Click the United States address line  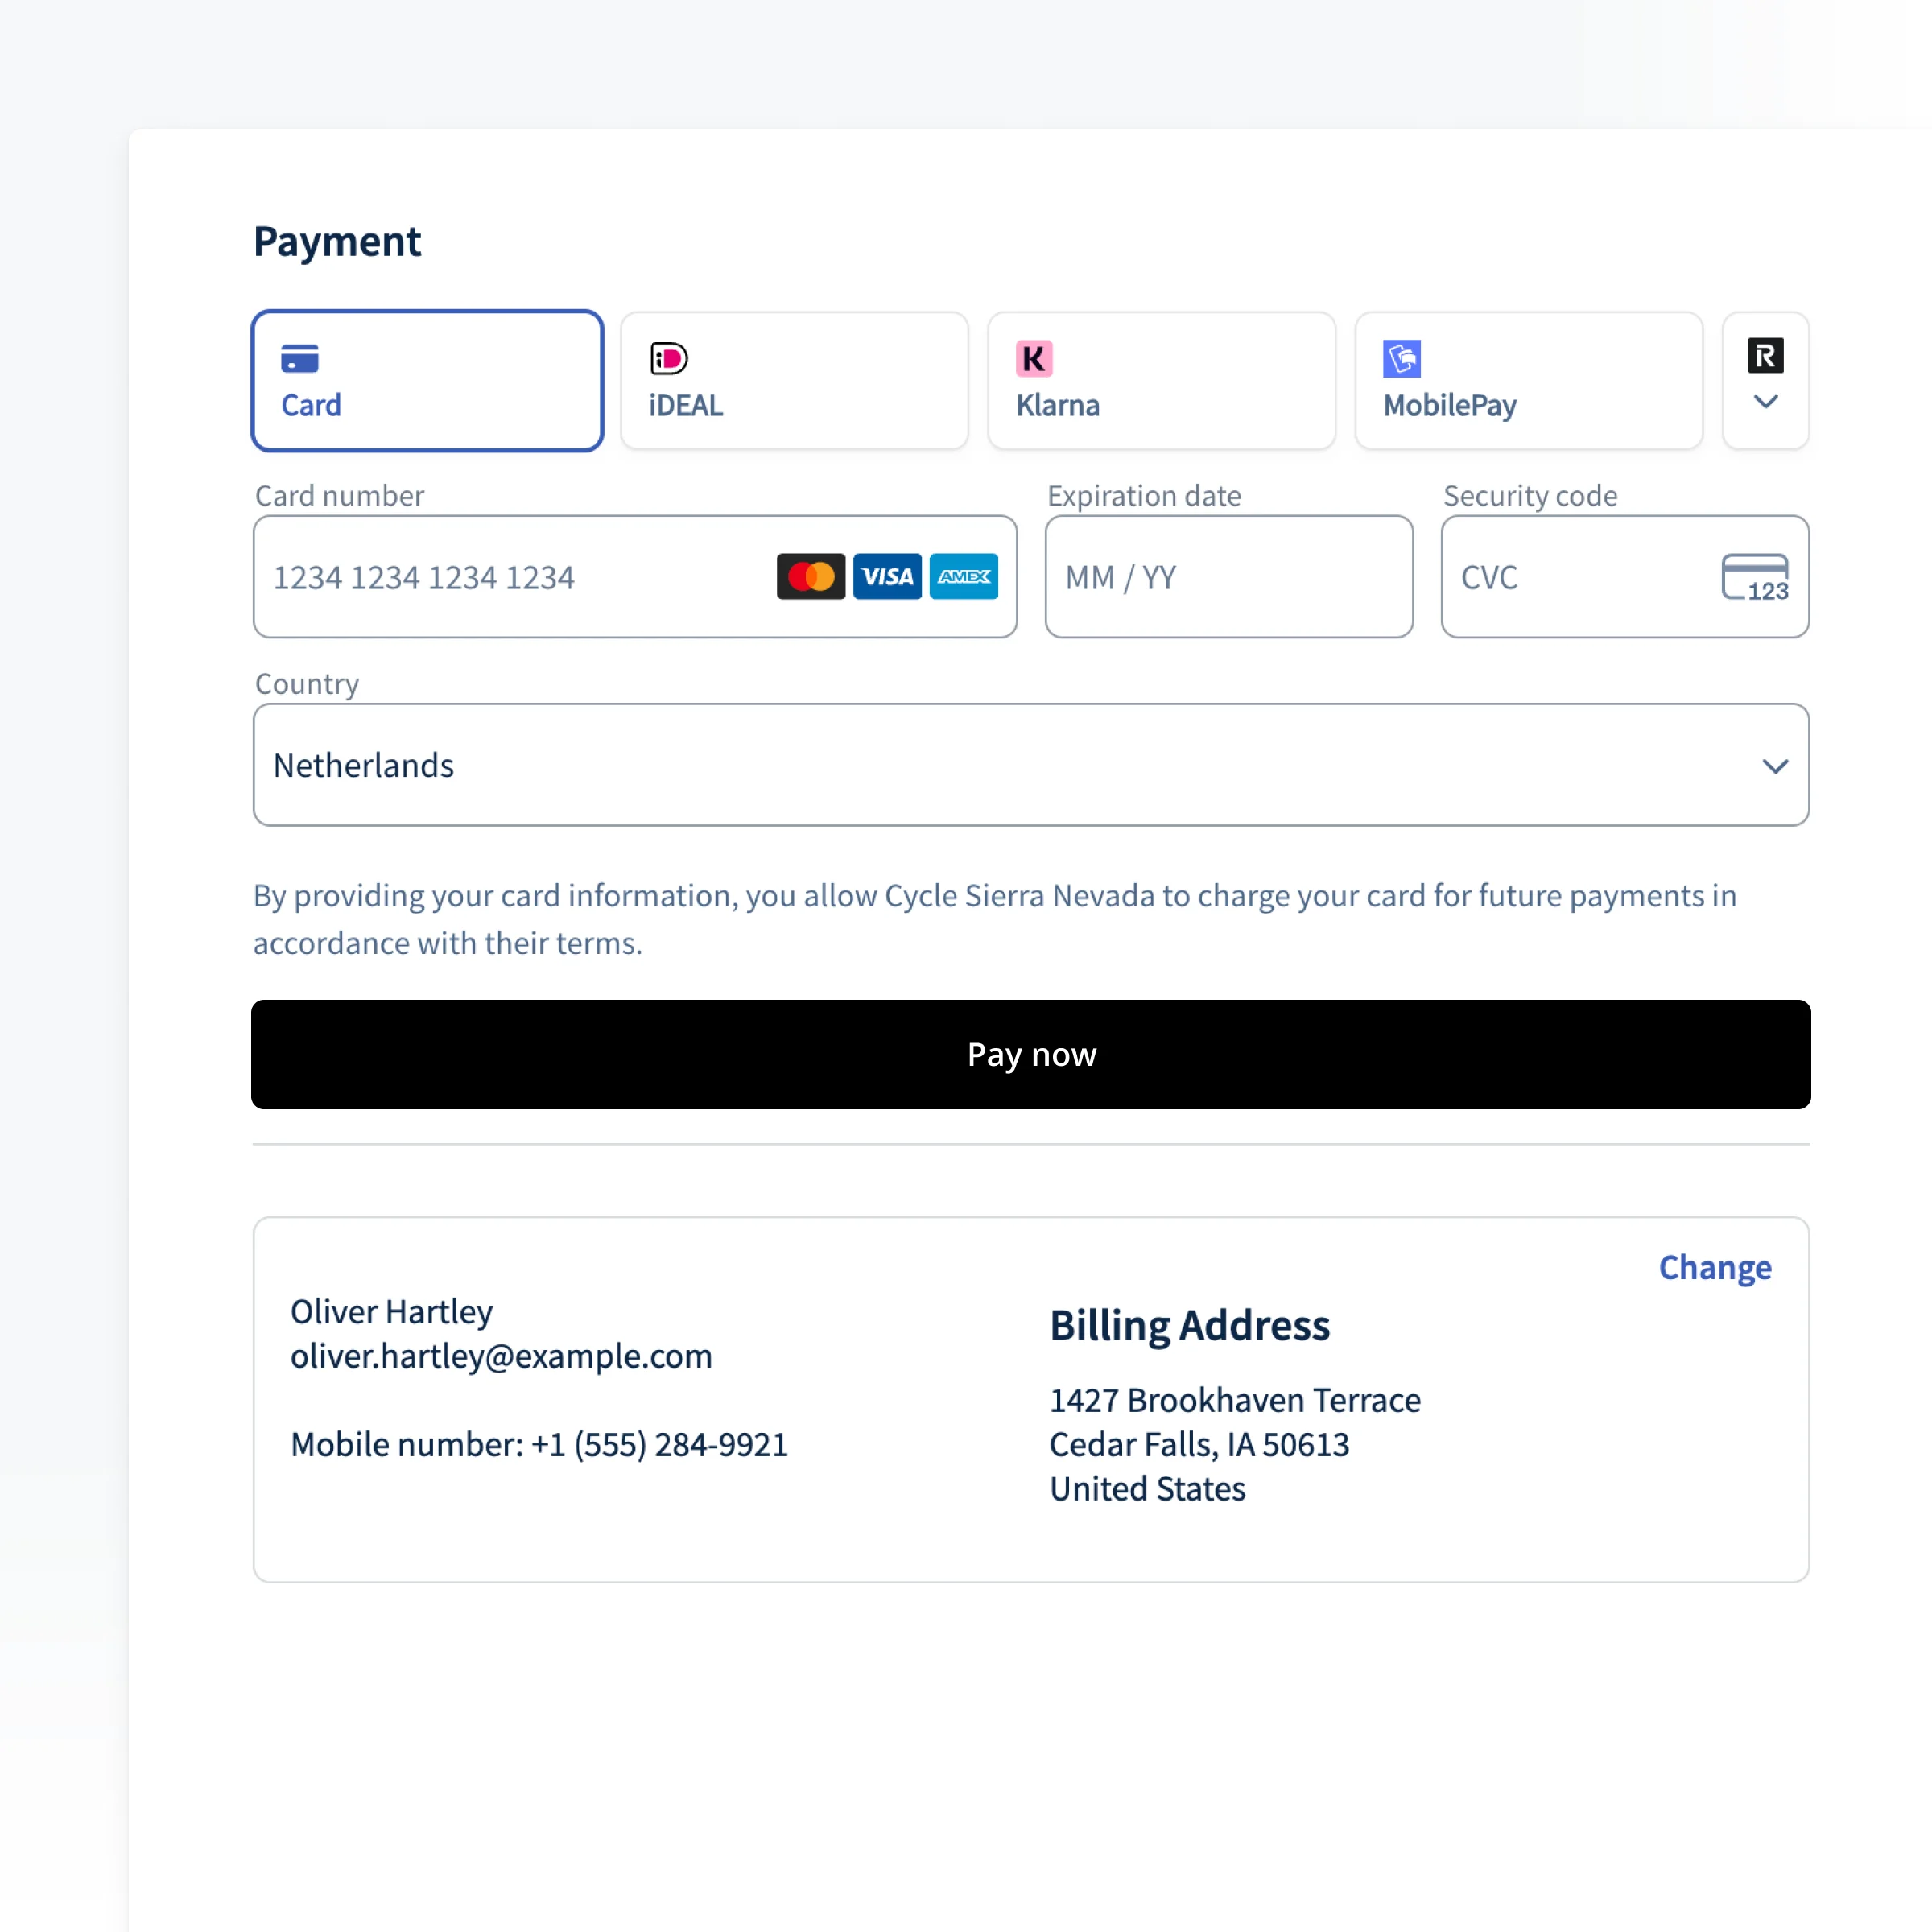coord(1147,1489)
